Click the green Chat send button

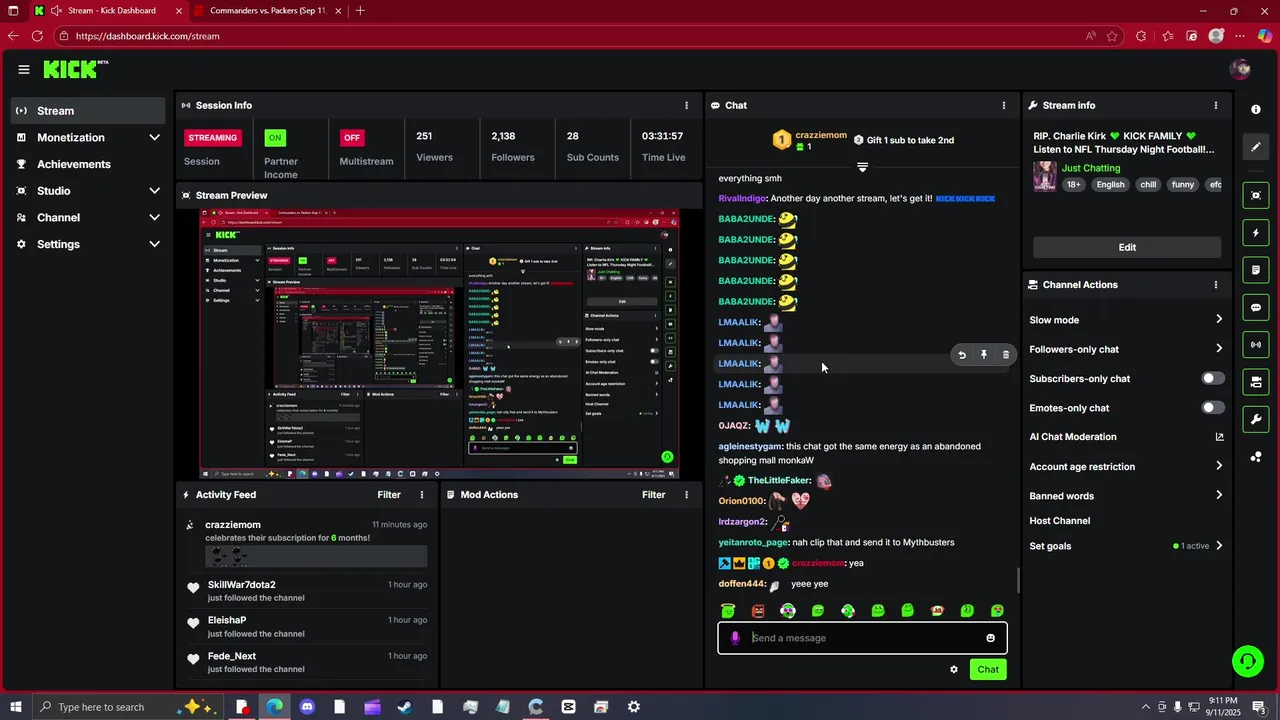[988, 669]
